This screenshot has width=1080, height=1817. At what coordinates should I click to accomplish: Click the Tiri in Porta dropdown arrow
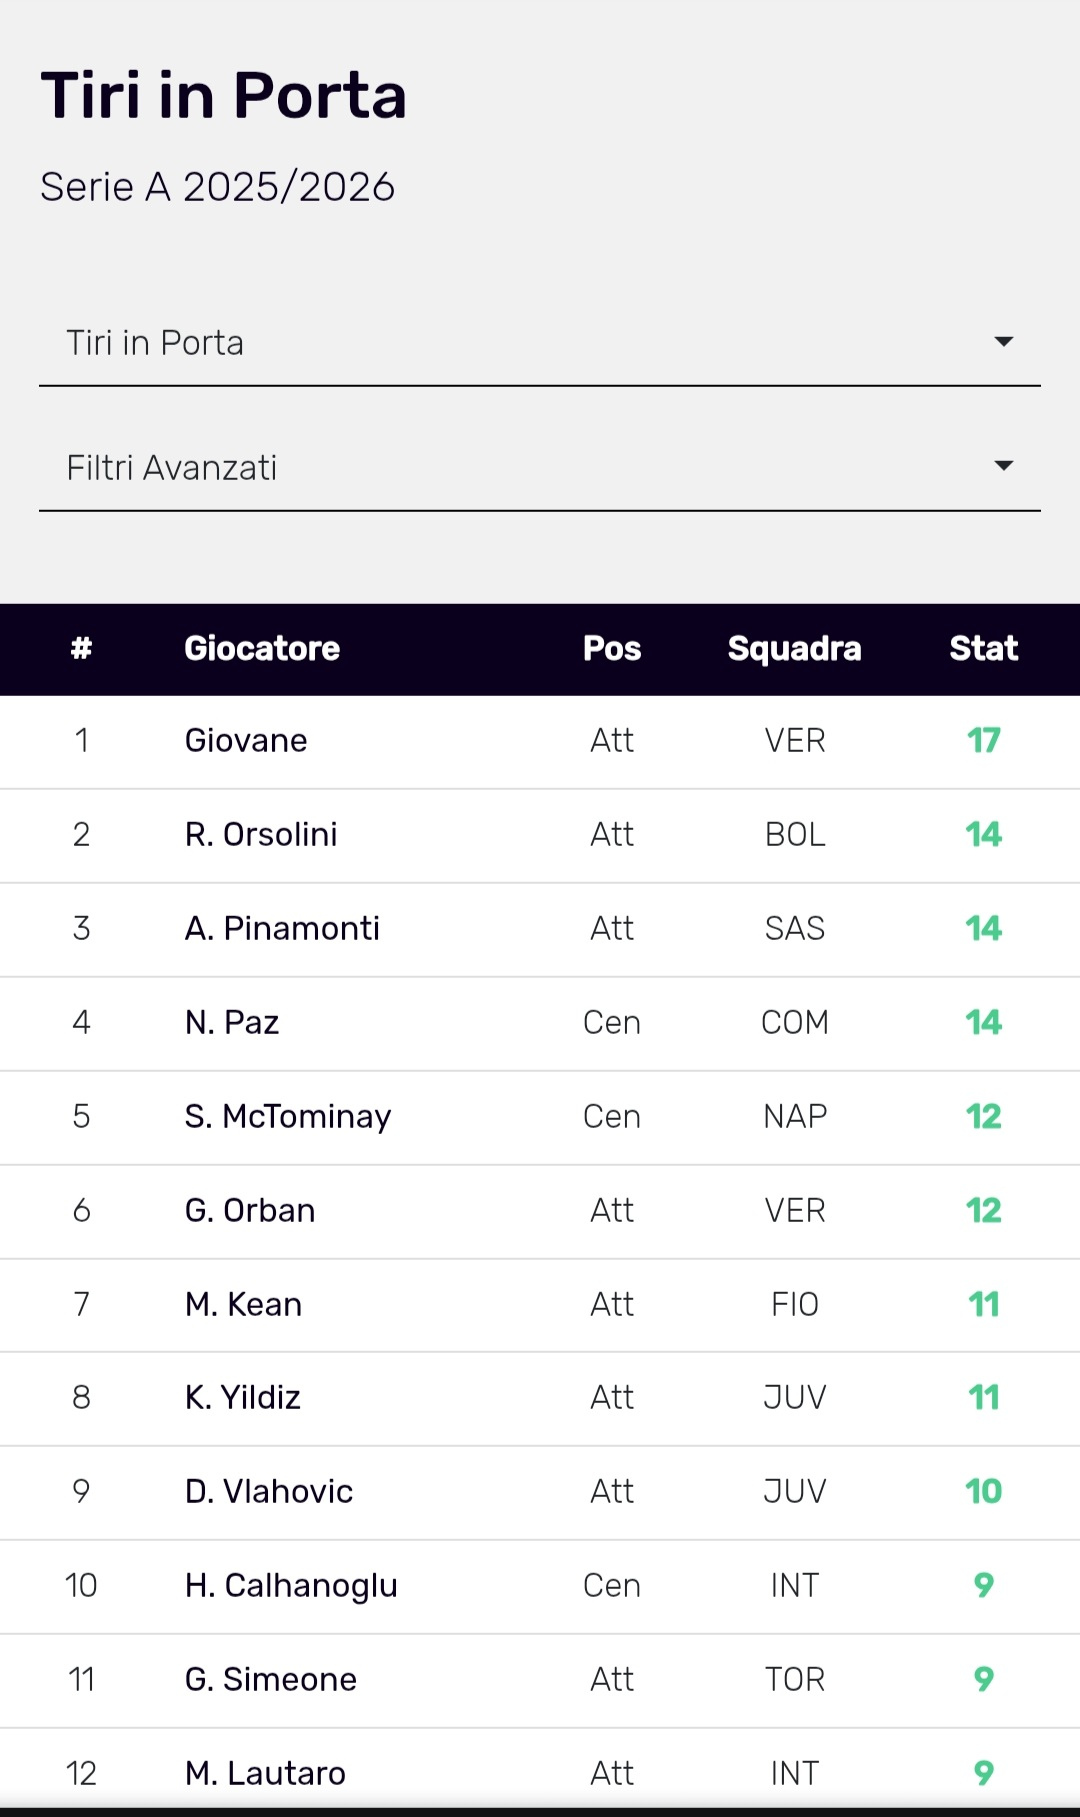tap(1003, 342)
